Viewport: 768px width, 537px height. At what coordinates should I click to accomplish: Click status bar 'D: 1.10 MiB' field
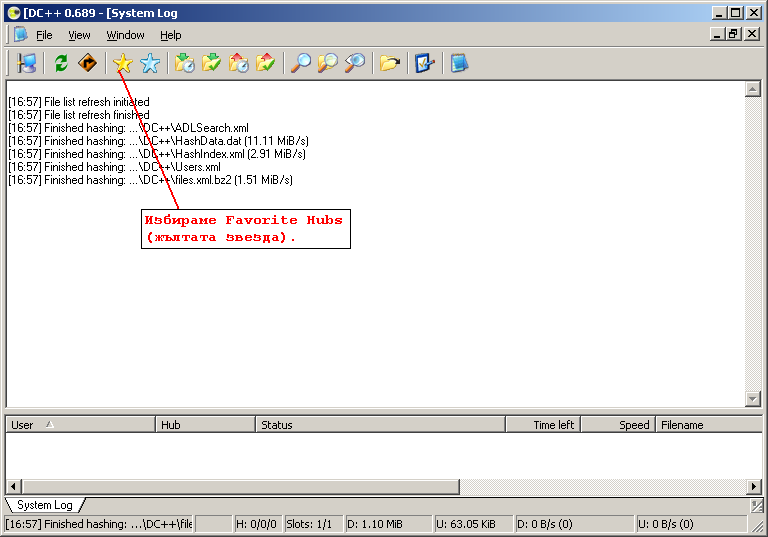[388, 524]
